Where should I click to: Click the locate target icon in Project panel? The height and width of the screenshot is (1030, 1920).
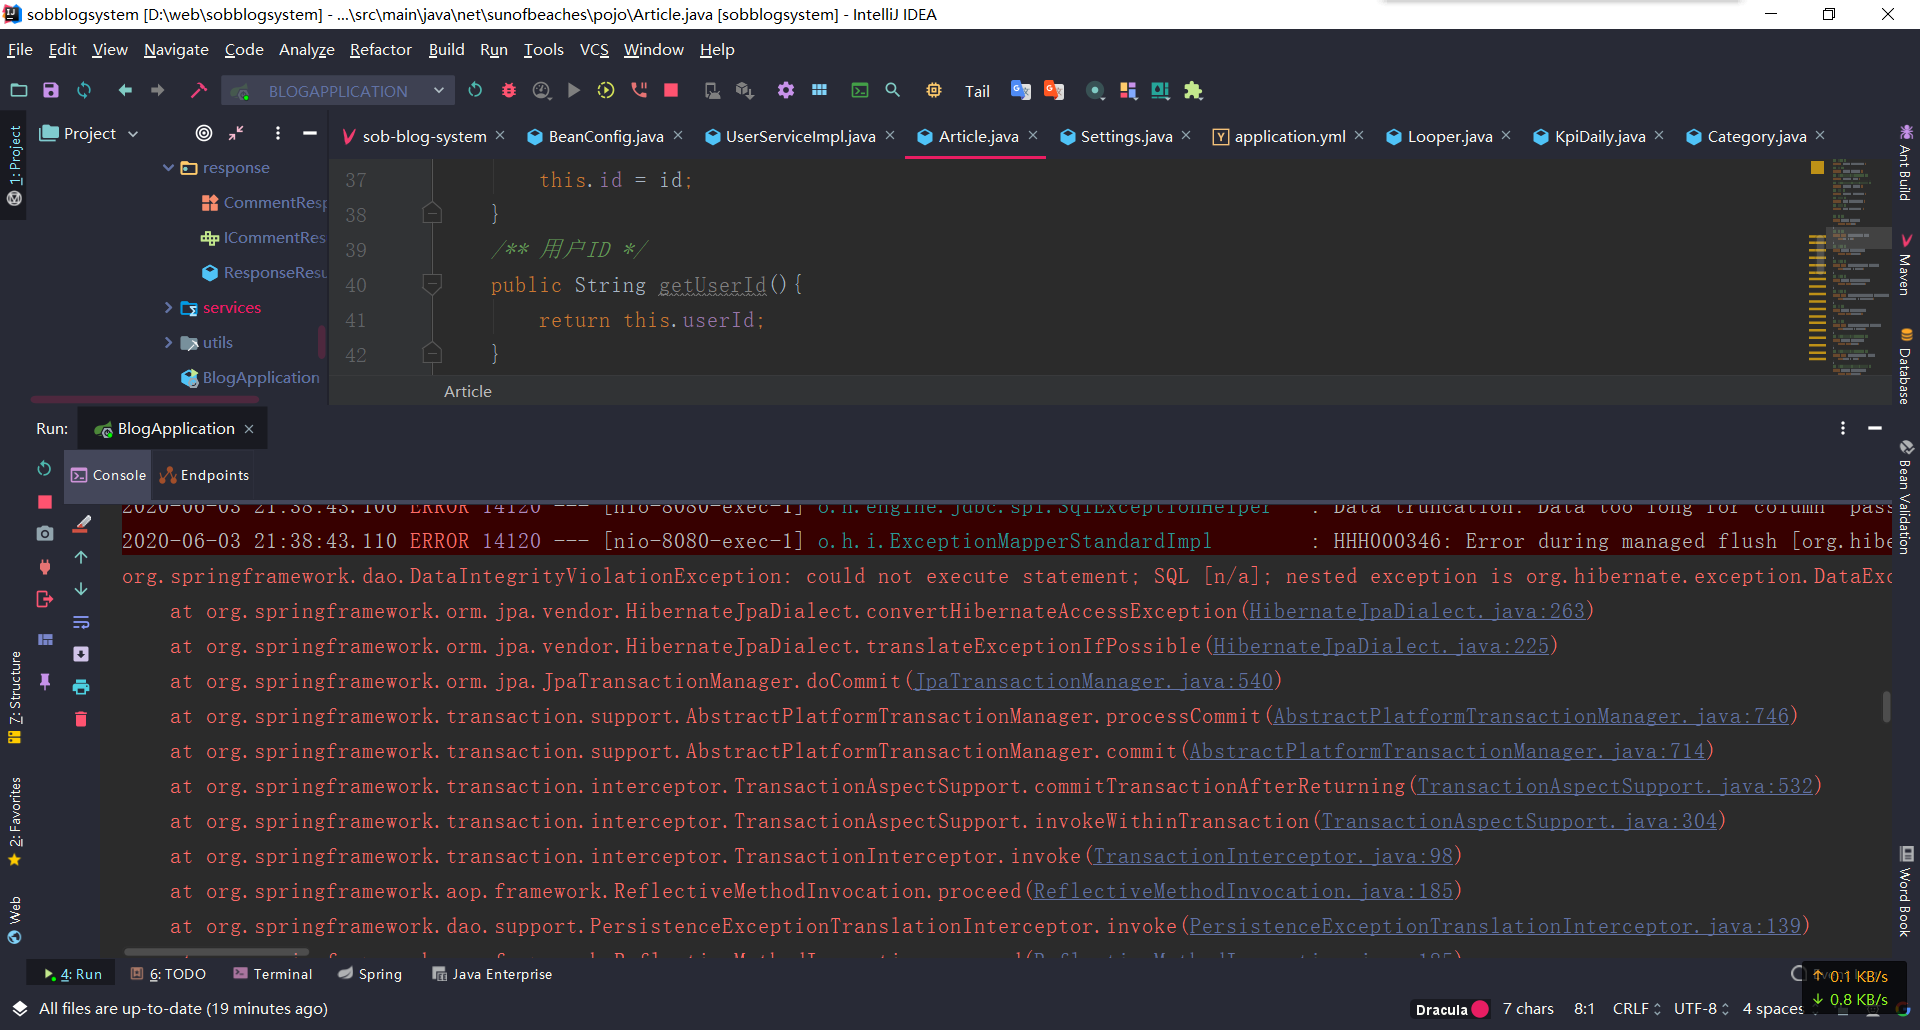point(204,133)
